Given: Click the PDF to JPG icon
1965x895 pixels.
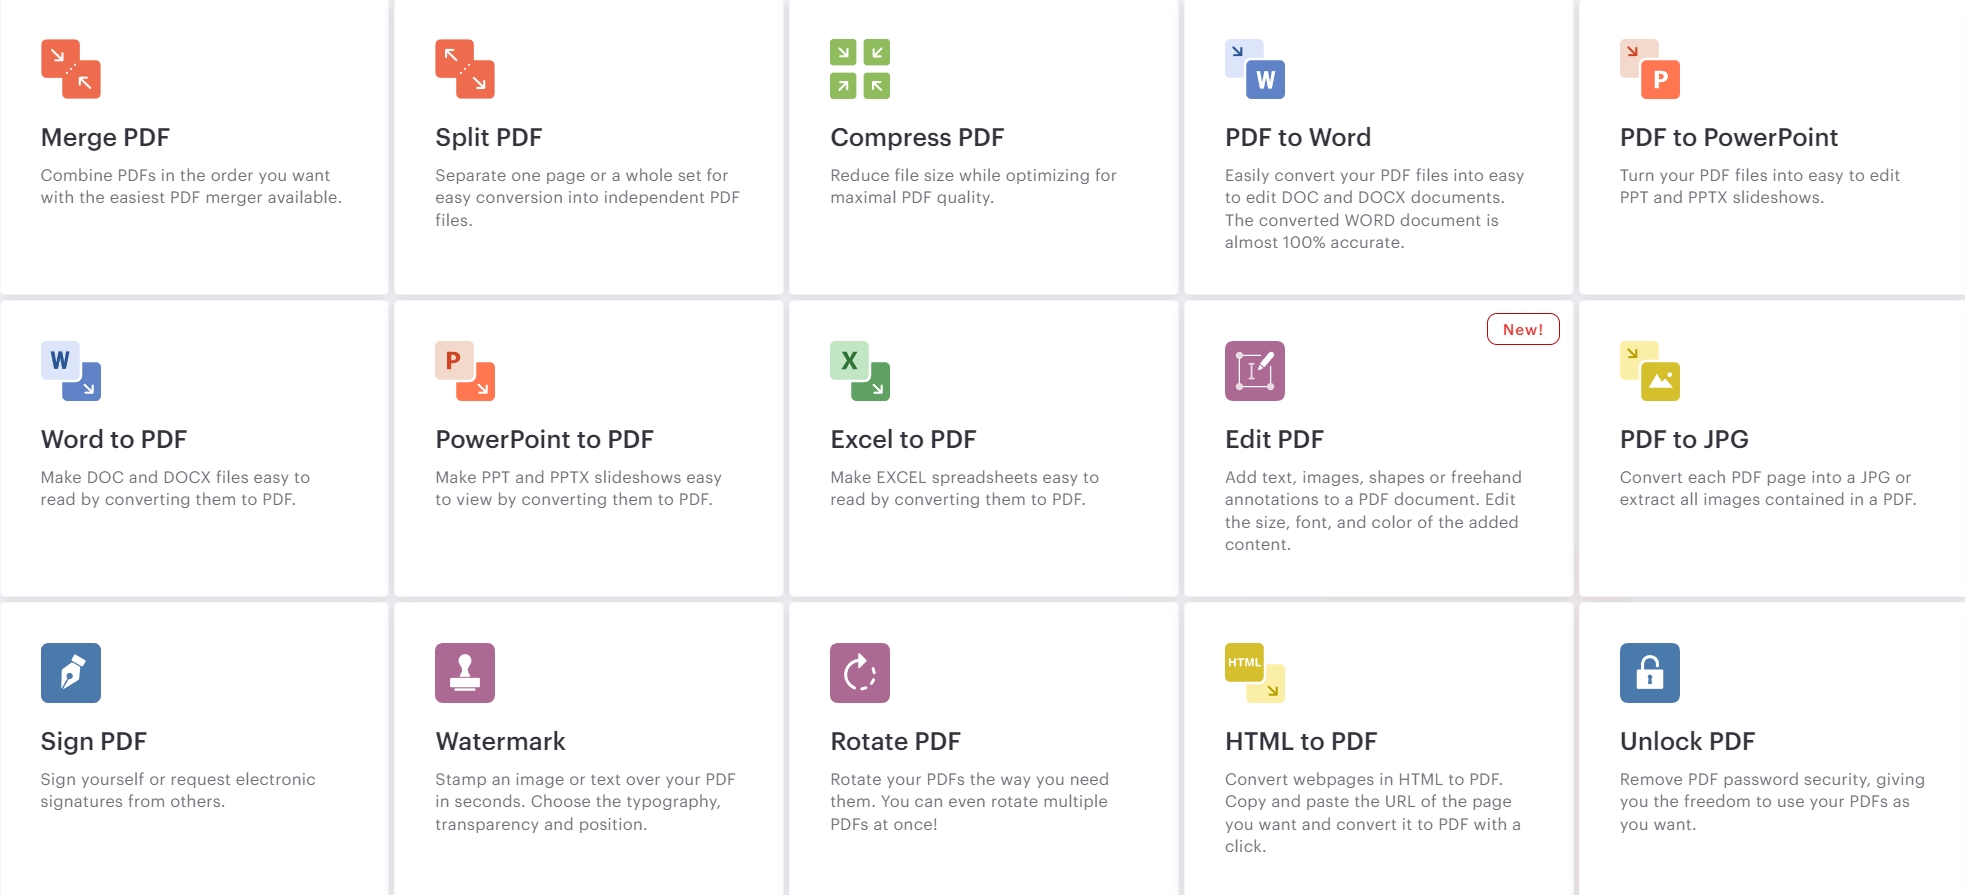Looking at the screenshot, I should [1650, 371].
